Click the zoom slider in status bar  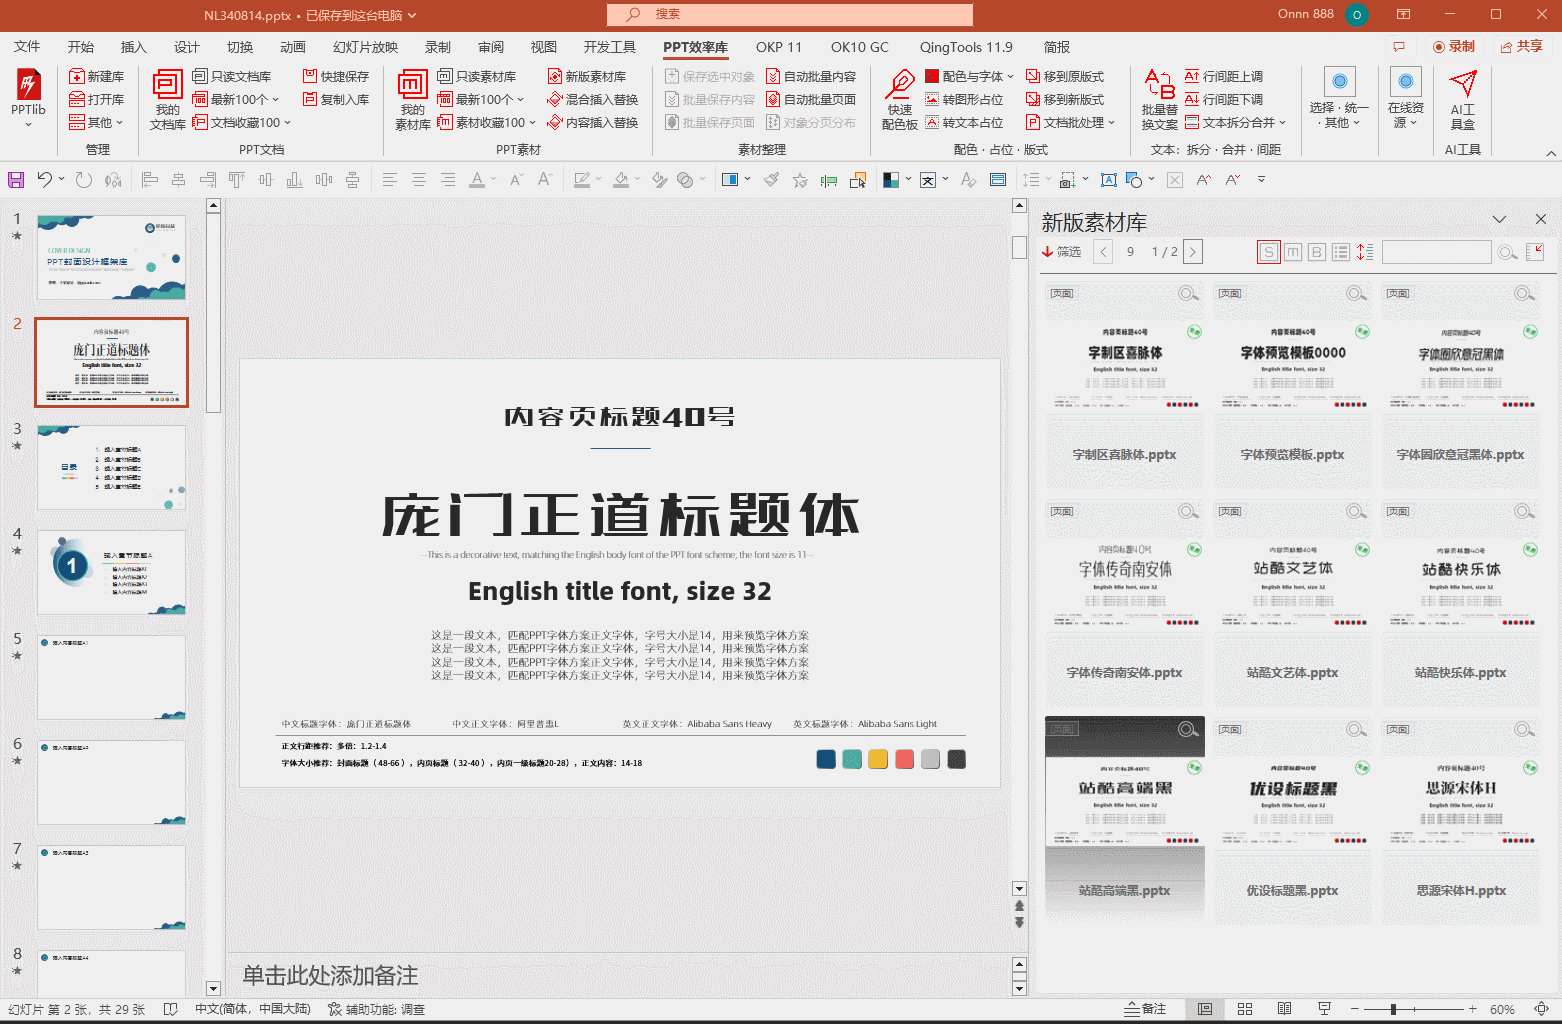click(x=1413, y=1010)
